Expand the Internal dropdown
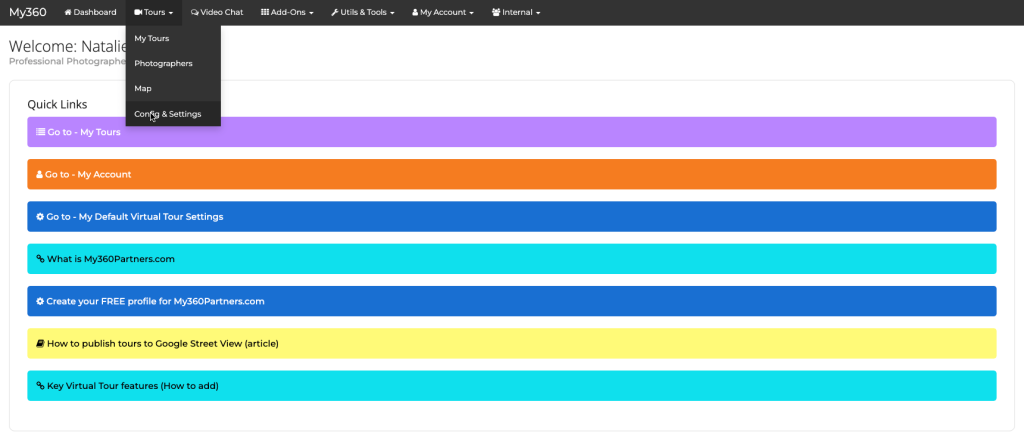1024x442 pixels. click(x=516, y=12)
